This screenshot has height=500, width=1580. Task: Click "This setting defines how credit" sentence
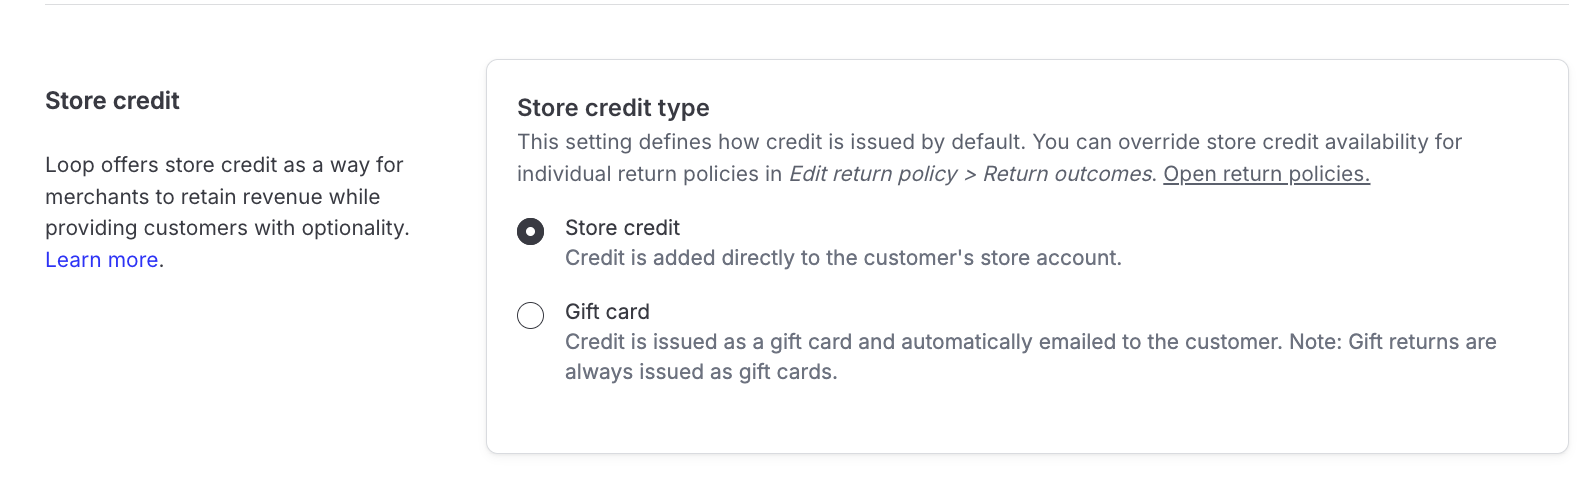770,142
